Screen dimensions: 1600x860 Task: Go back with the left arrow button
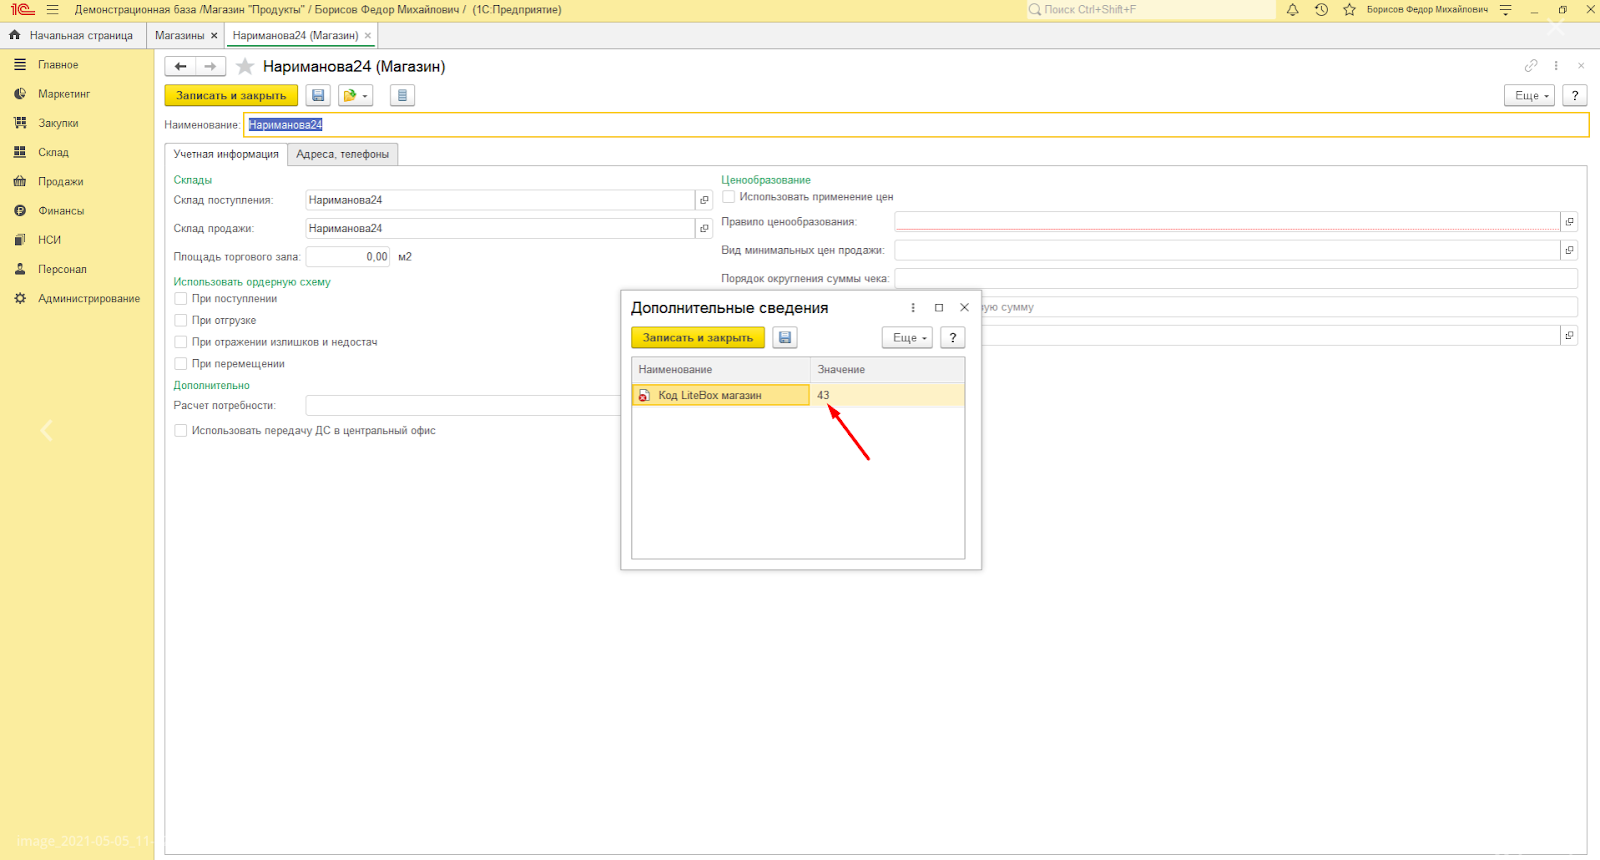coord(180,66)
